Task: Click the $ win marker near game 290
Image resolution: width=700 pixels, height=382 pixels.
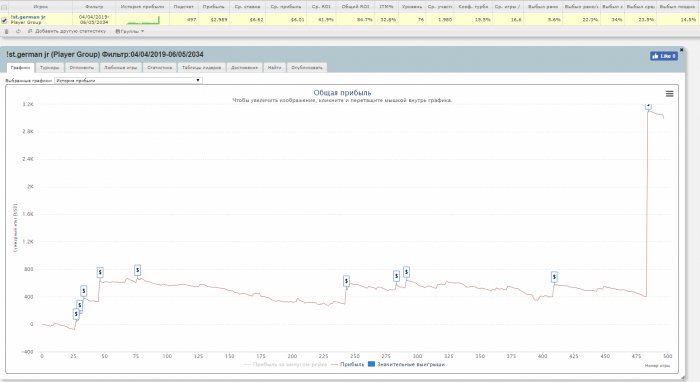Action: click(406, 272)
